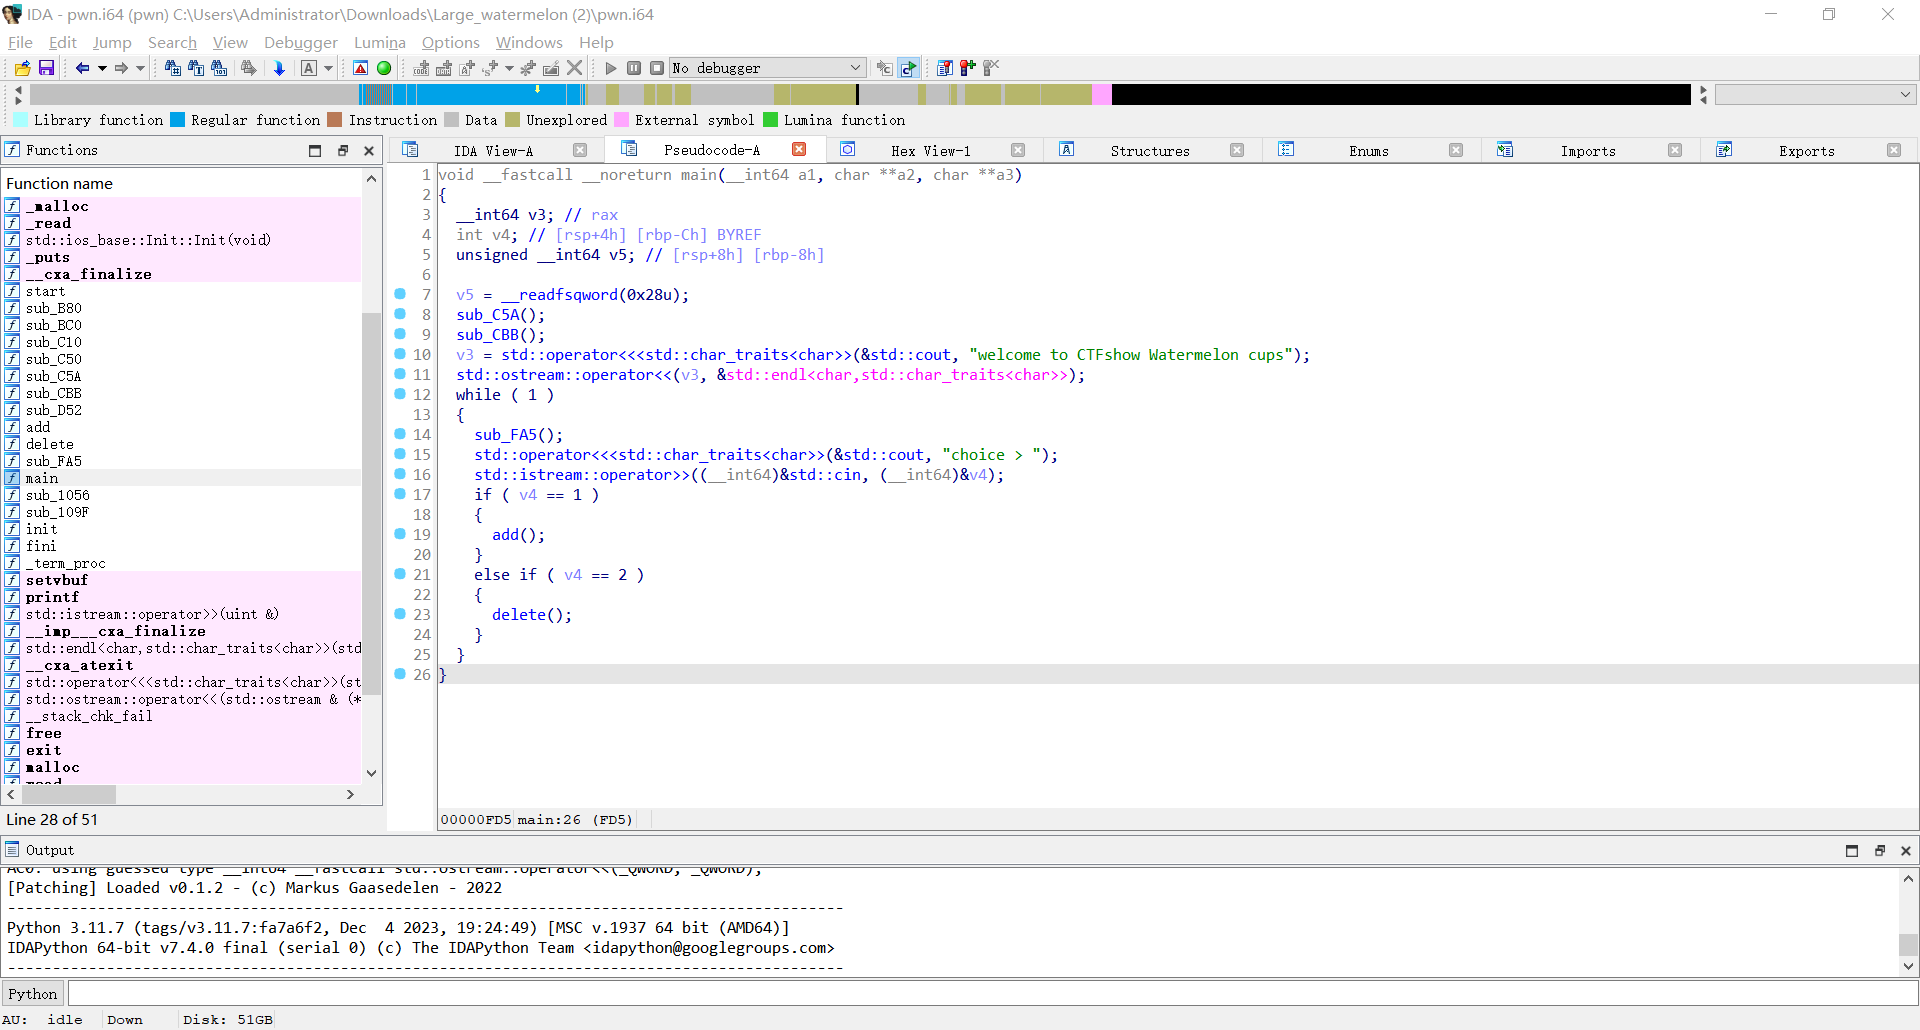
Task: Click the navigation band overview bar
Action: click(x=860, y=94)
